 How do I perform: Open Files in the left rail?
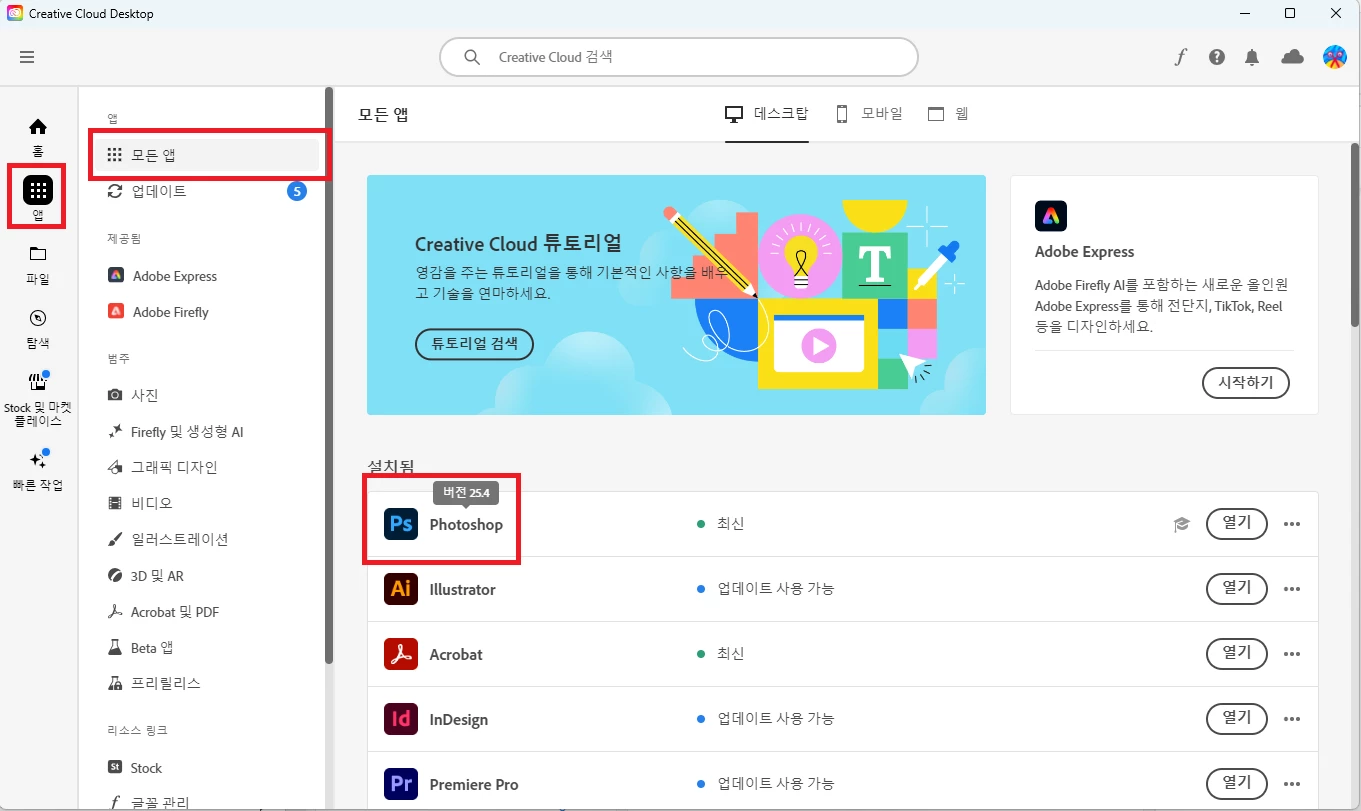37,265
